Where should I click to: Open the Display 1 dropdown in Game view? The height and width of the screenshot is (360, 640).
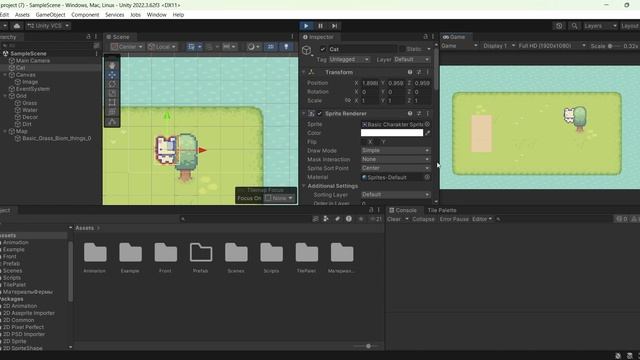pos(499,46)
